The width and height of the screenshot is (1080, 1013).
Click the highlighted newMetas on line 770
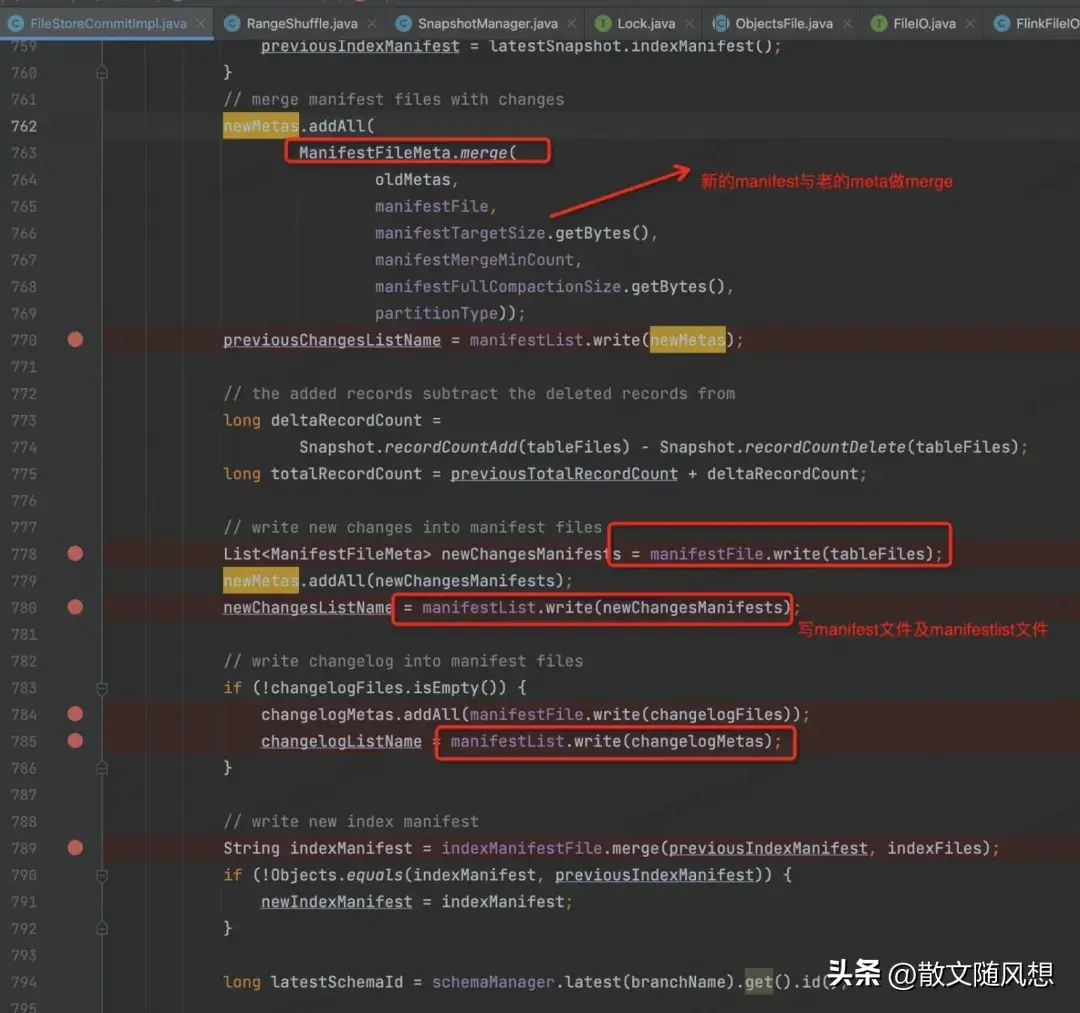pos(687,340)
